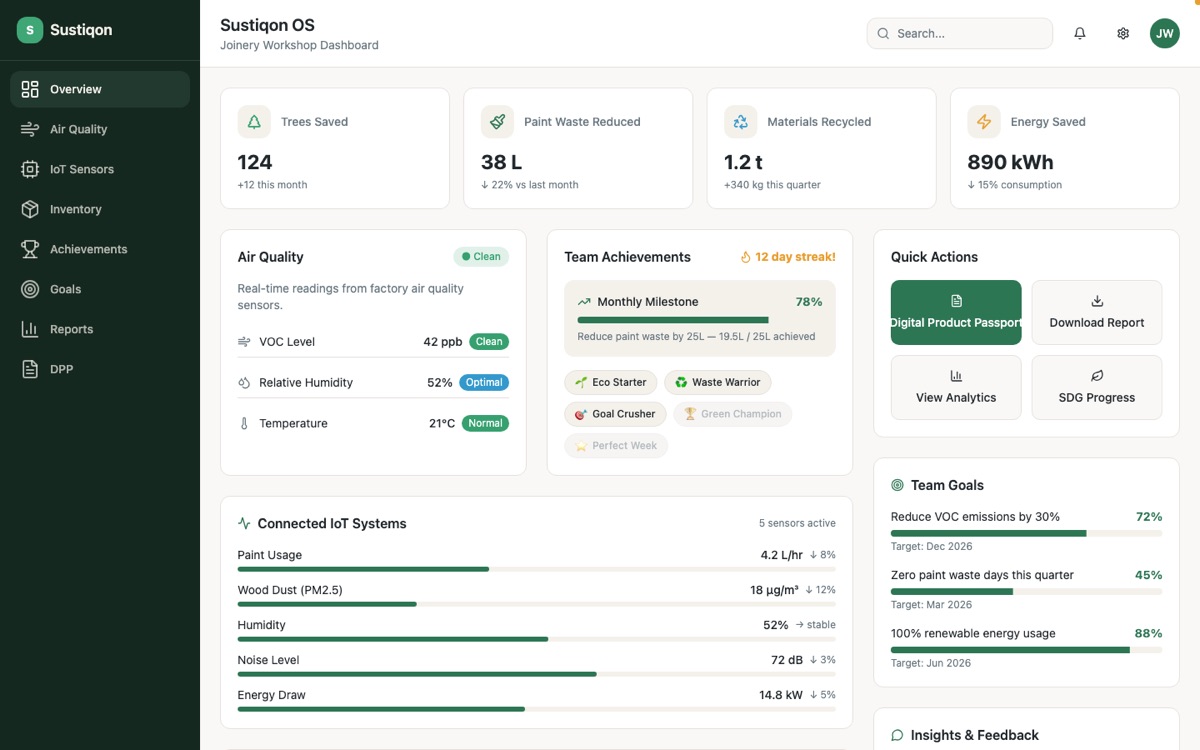The height and width of the screenshot is (750, 1200).
Task: Click the "14.8 kW" Energy Draw reading
Action: [781, 695]
